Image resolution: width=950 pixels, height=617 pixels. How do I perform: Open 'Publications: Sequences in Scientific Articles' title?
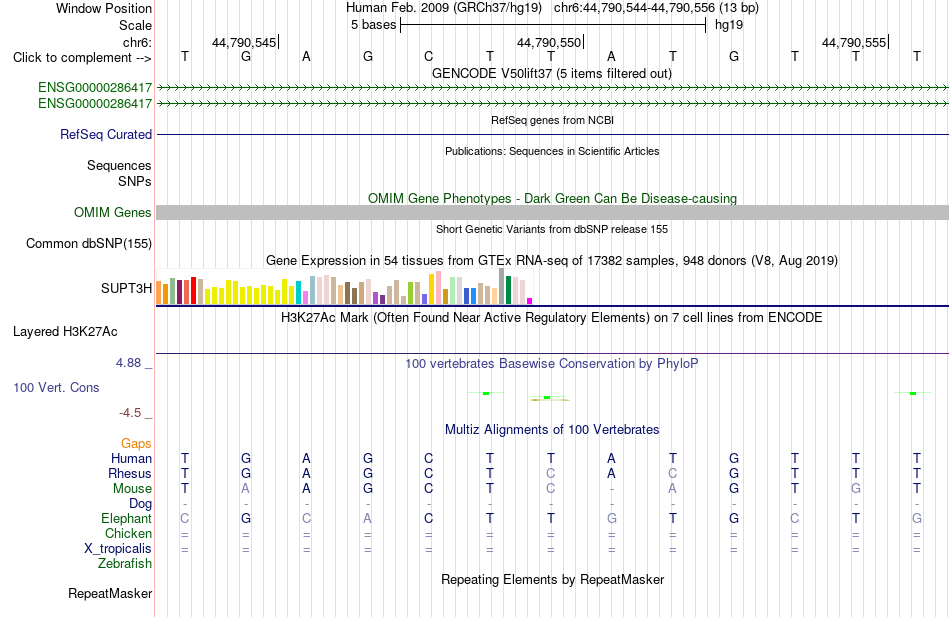coord(552,151)
